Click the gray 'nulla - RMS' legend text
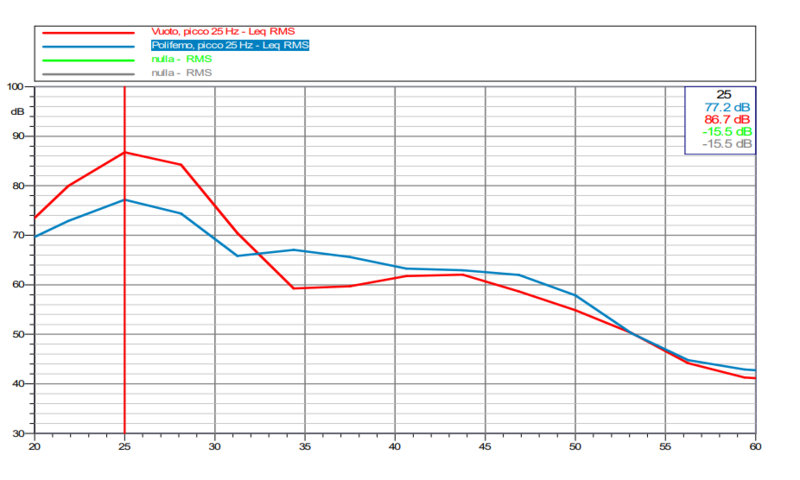Viewport: 800px width, 480px height. (181, 72)
